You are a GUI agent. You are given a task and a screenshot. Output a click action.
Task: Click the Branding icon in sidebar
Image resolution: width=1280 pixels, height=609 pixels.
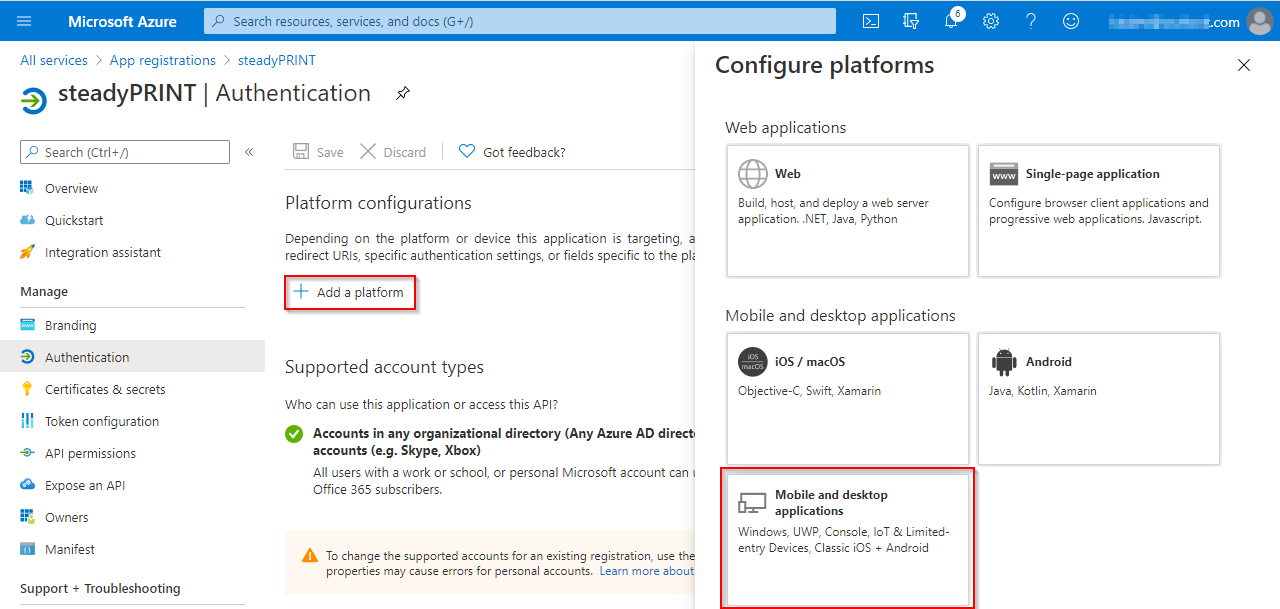27,325
